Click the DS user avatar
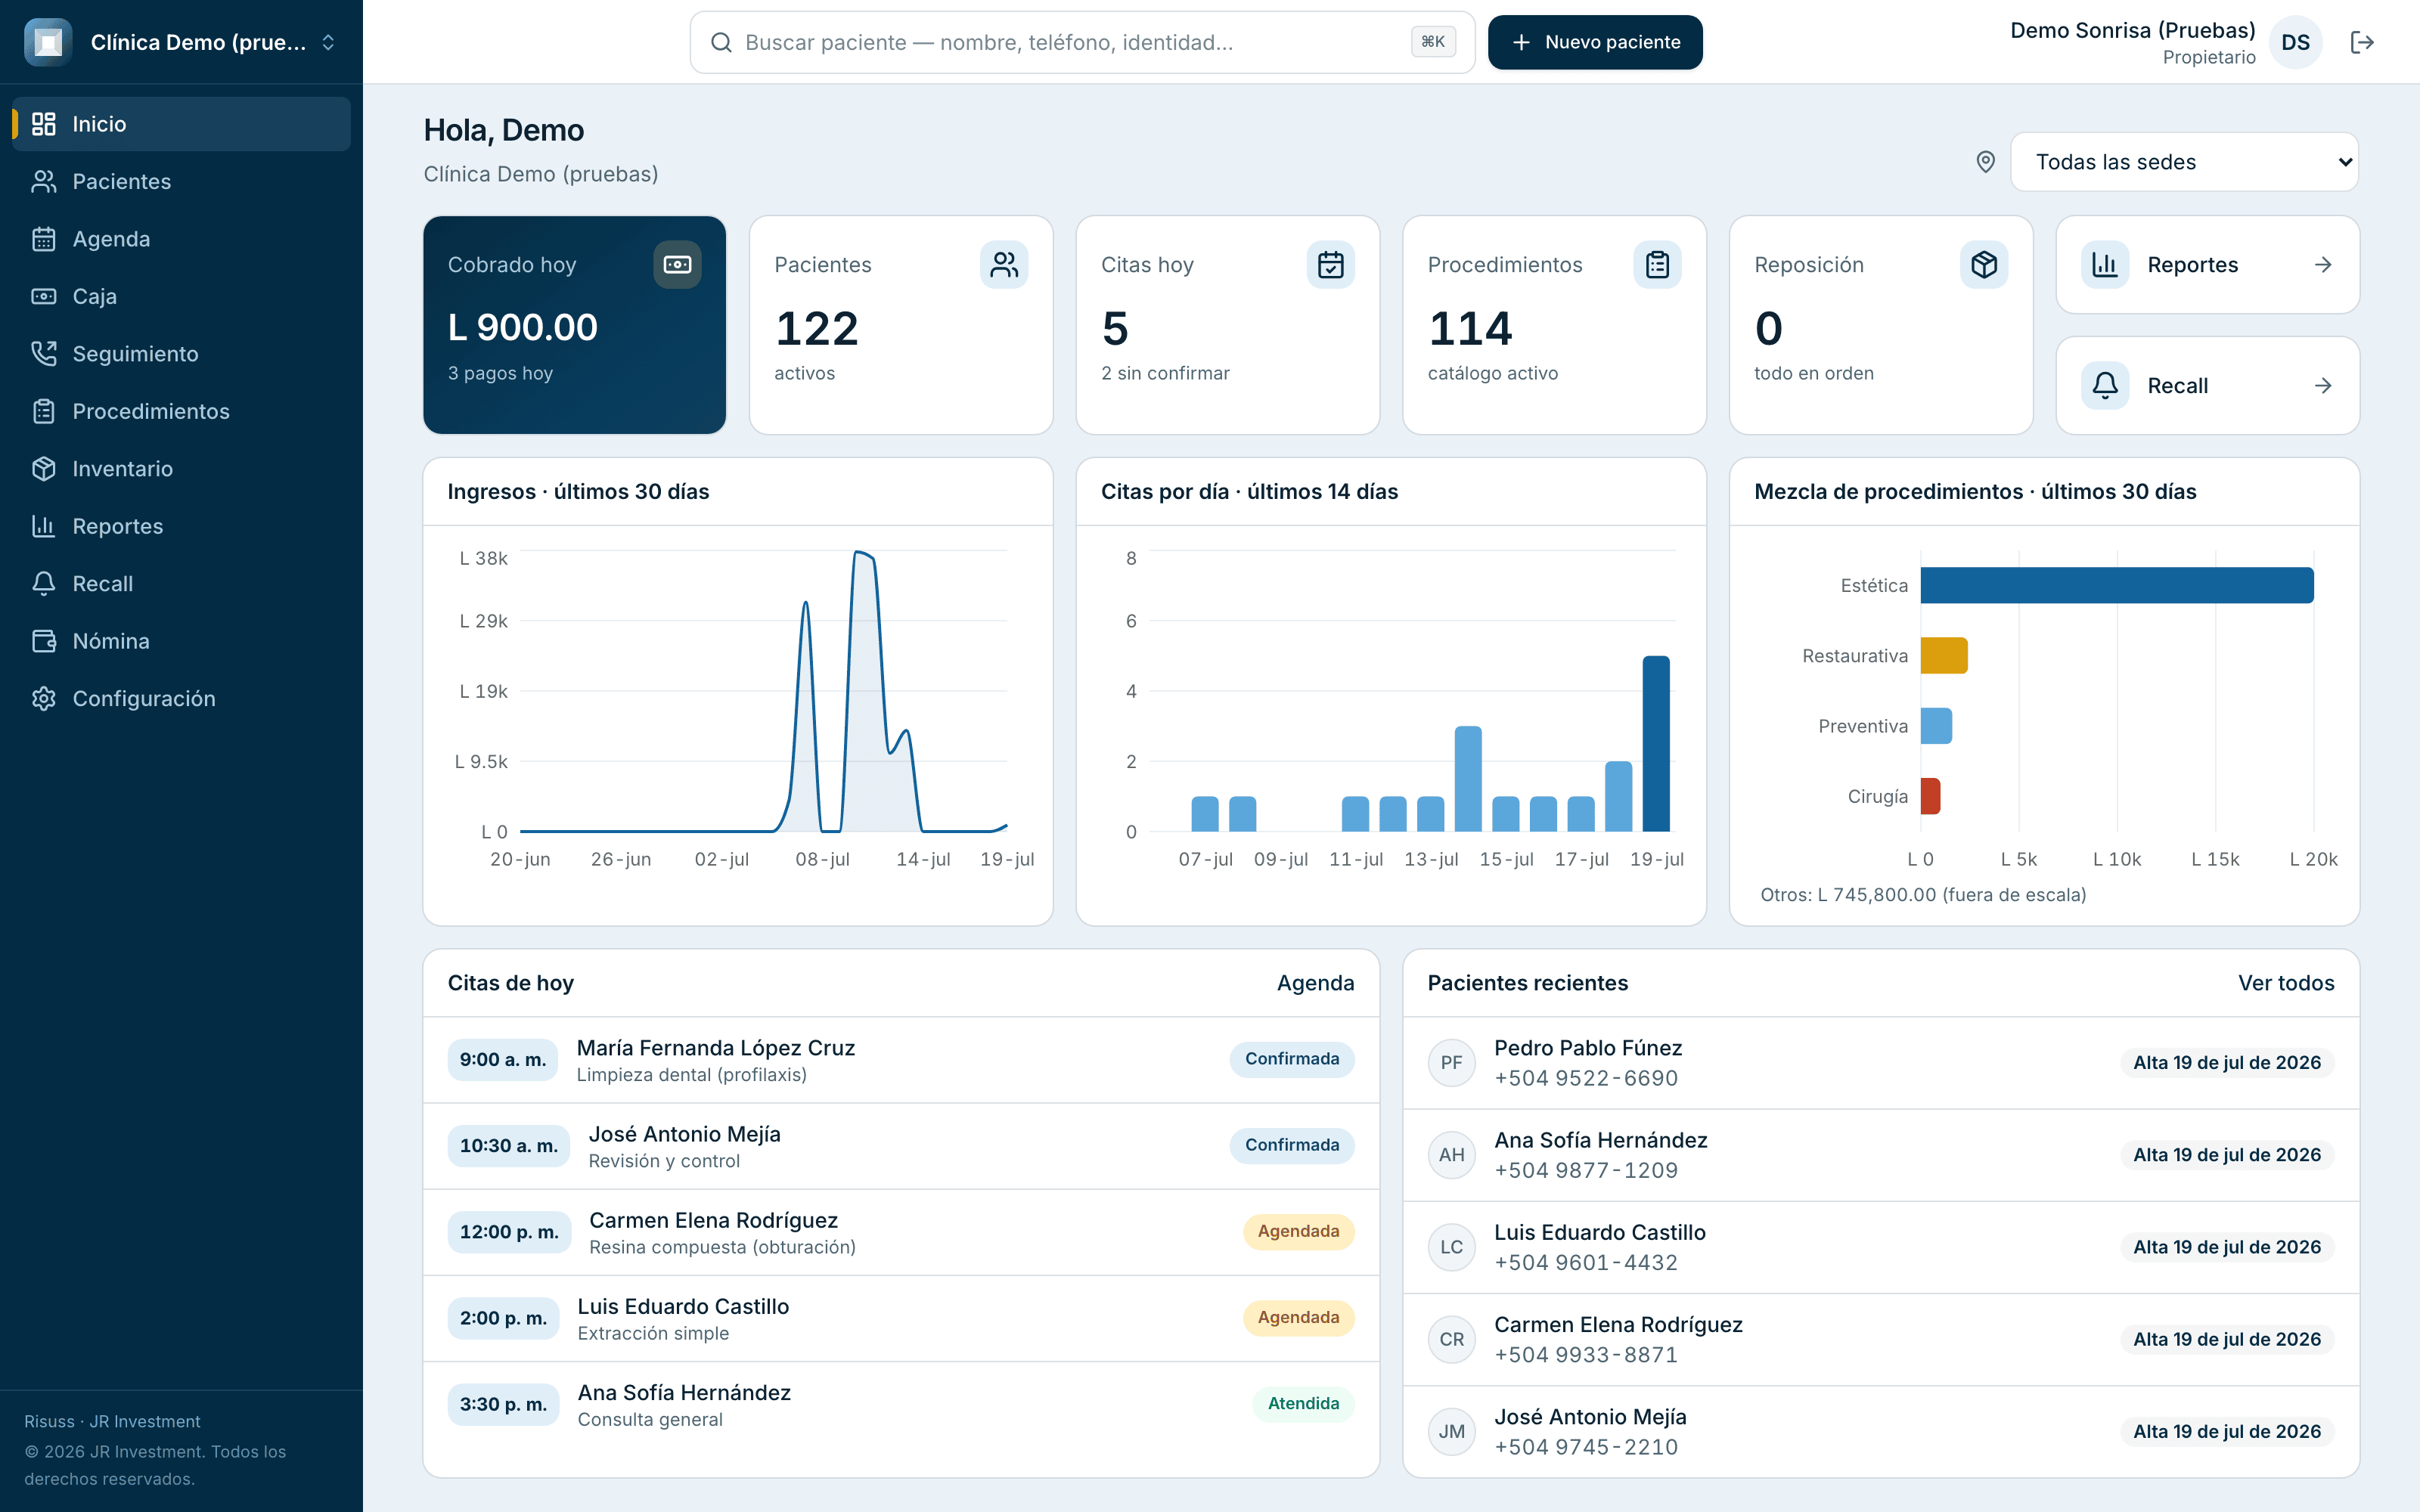This screenshot has width=2420, height=1512. pyautogui.click(x=2295, y=42)
